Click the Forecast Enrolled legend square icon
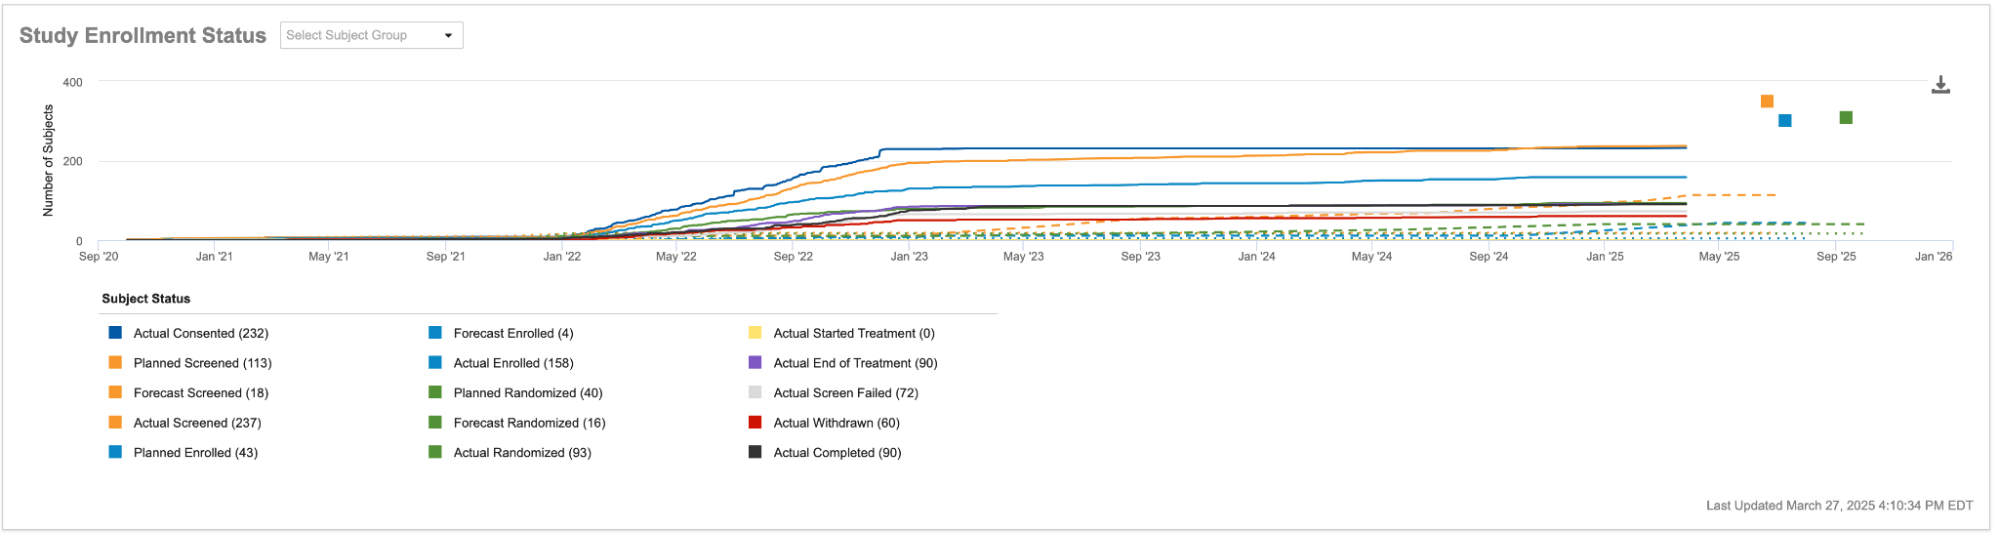Image resolution: width=1999 pixels, height=538 pixels. click(x=435, y=333)
